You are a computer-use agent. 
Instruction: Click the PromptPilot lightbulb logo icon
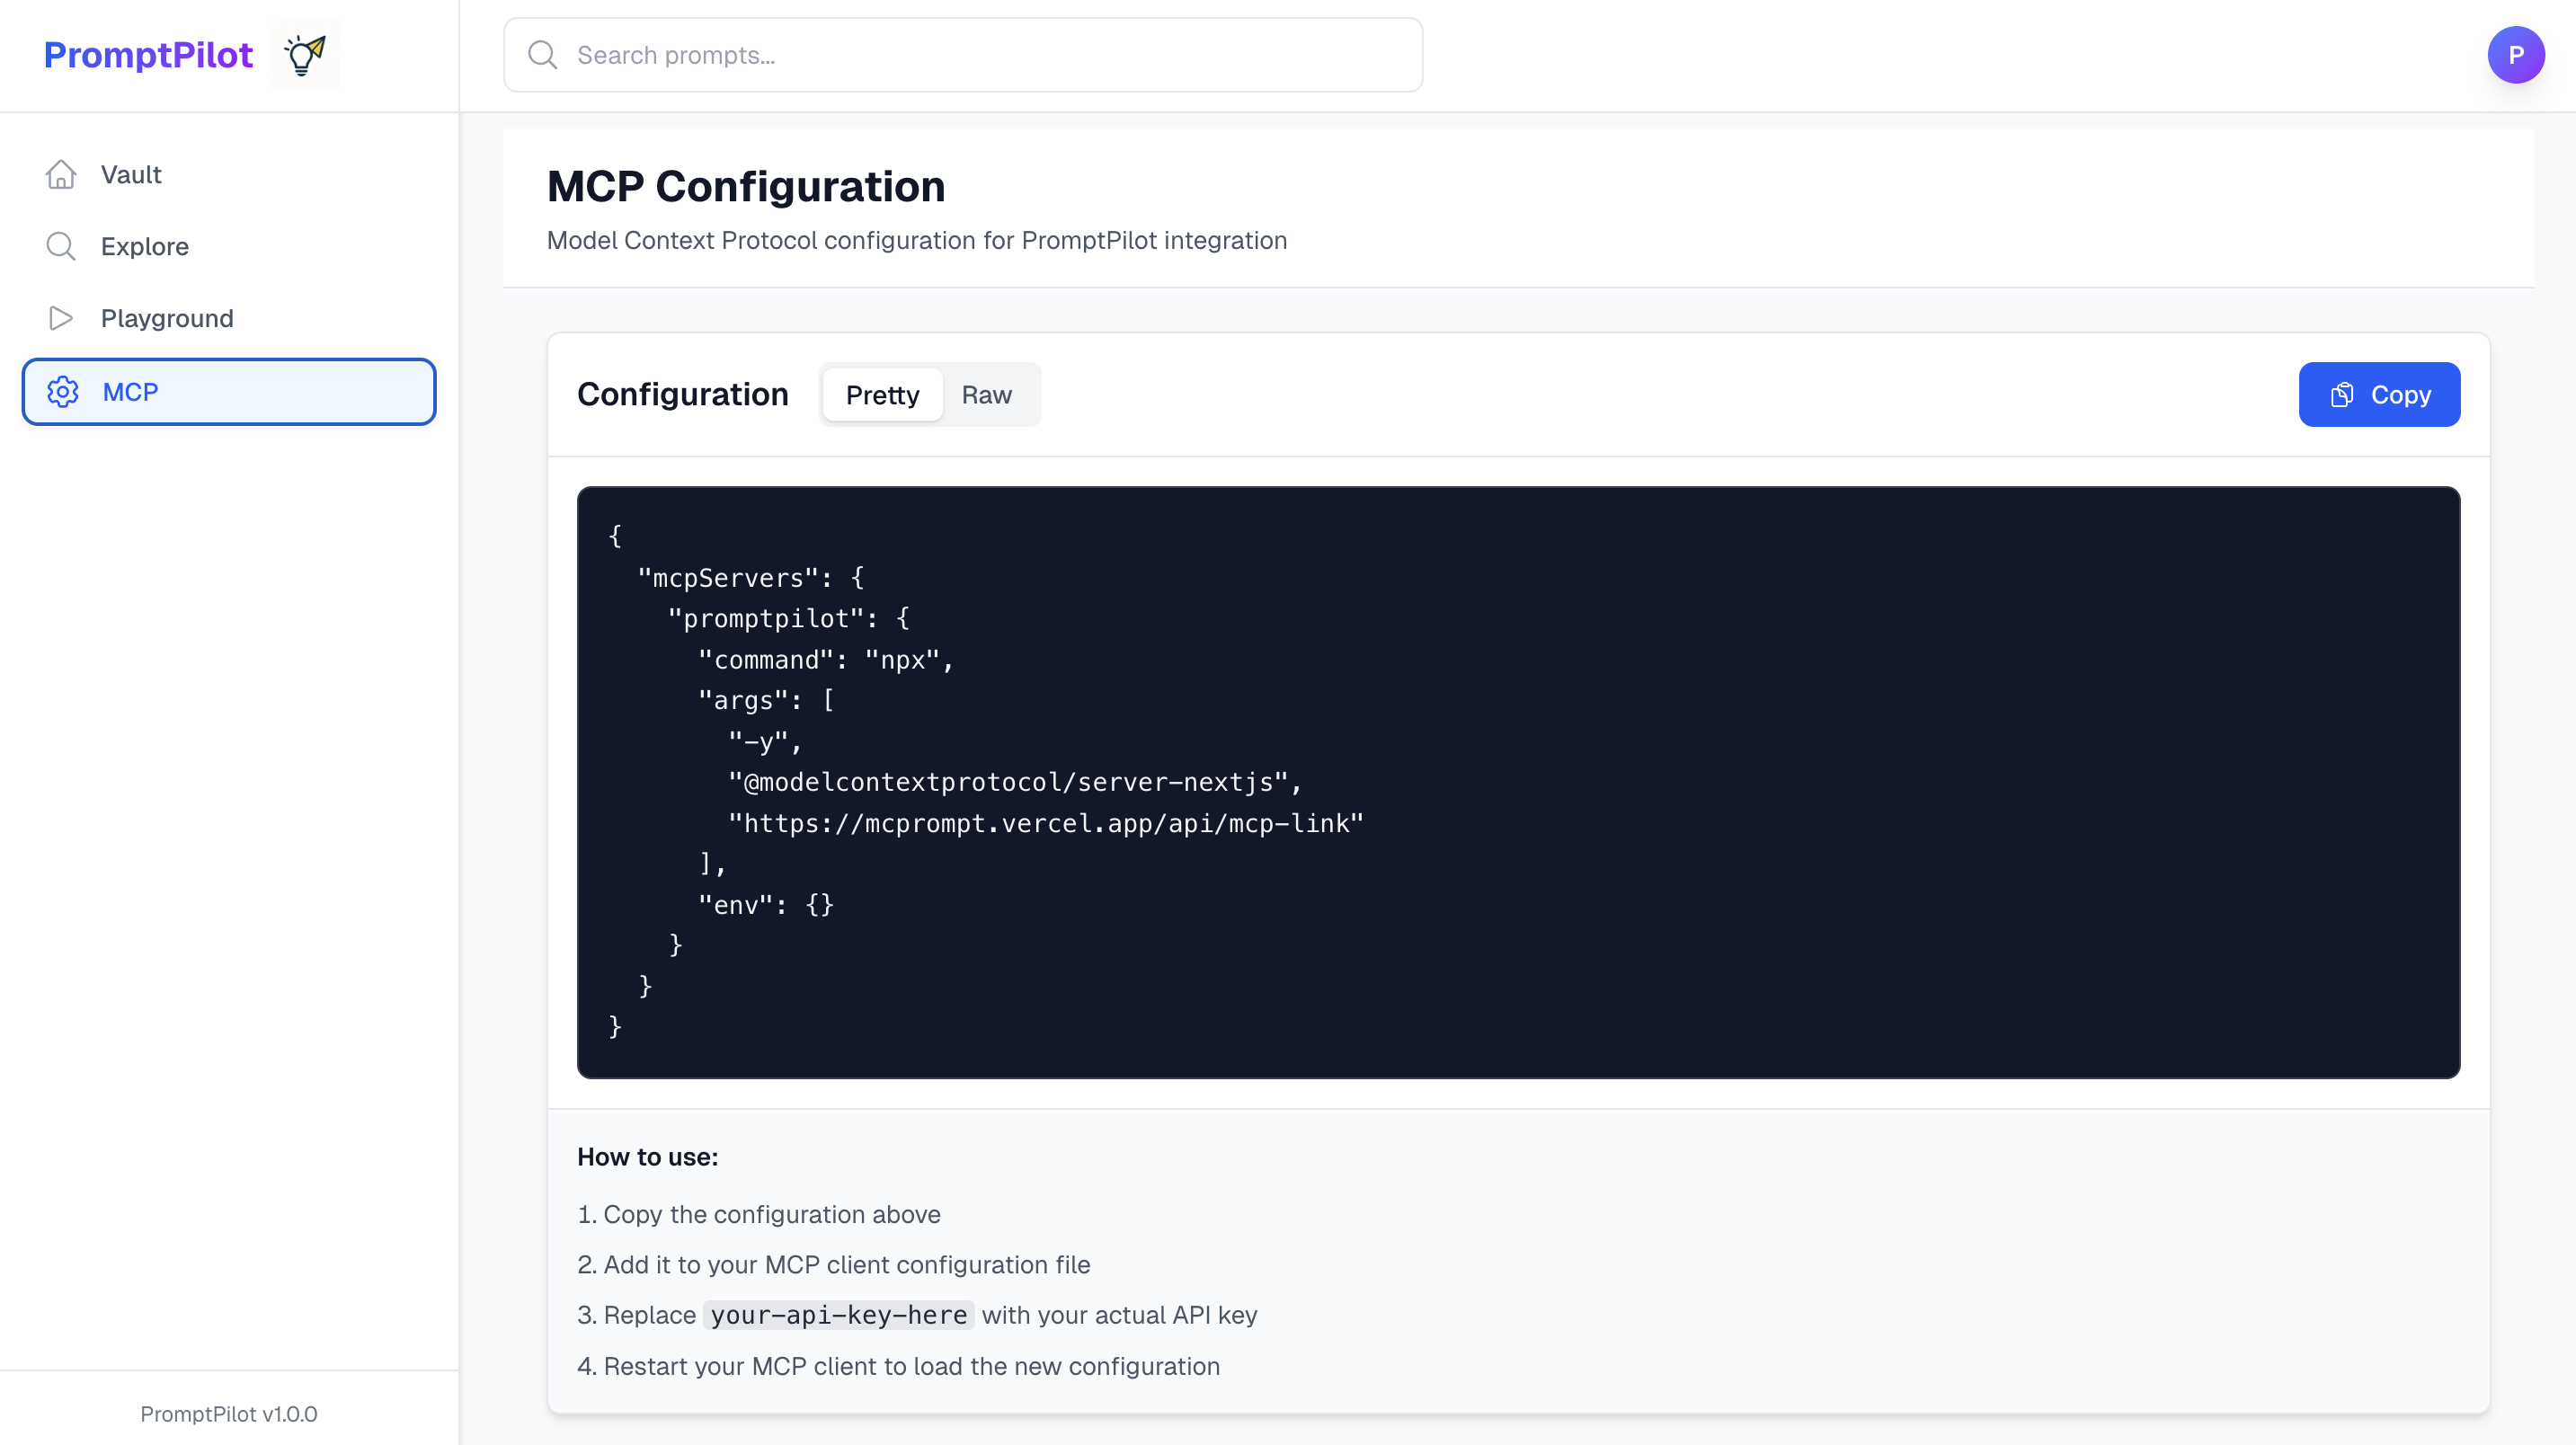[x=304, y=55]
